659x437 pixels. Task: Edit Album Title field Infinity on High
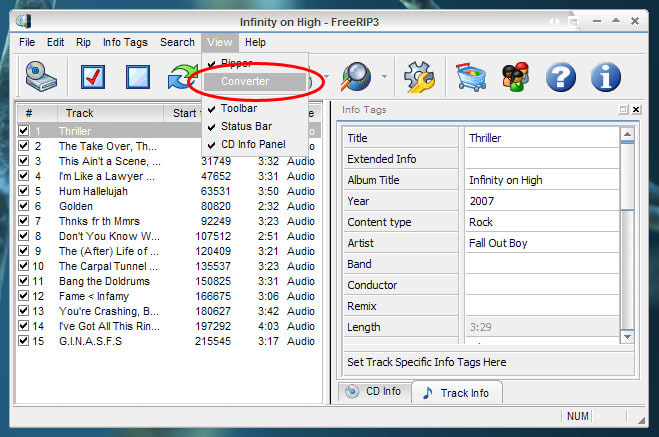click(x=542, y=180)
